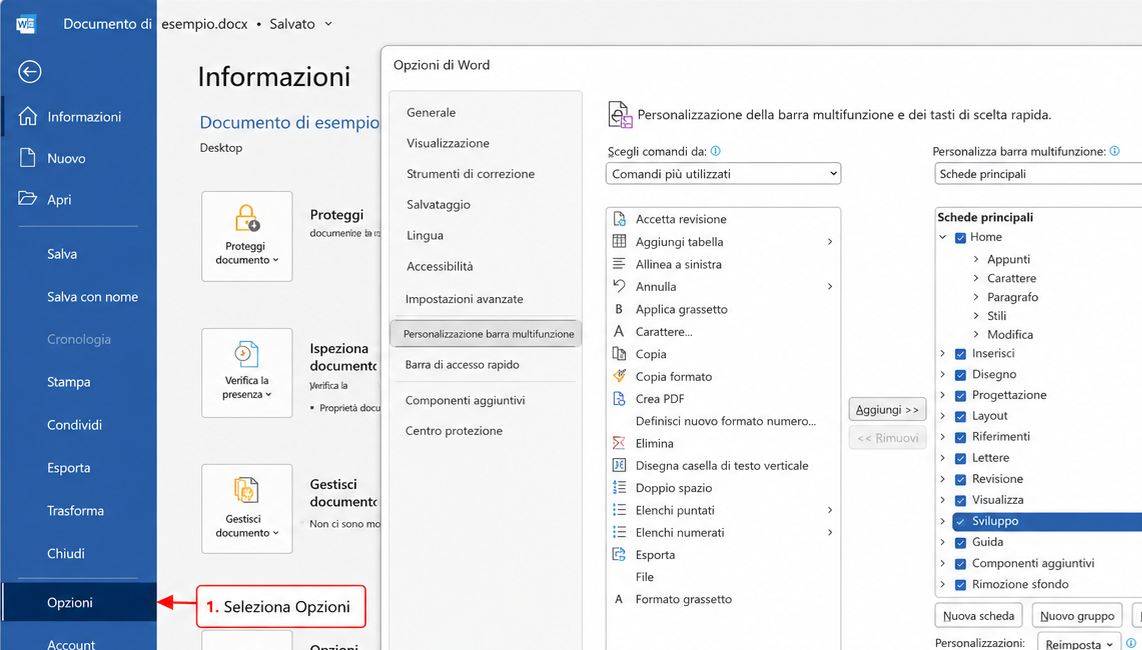The height and width of the screenshot is (650, 1142).
Task: Open the Reimposta dropdown
Action: coord(1079,643)
